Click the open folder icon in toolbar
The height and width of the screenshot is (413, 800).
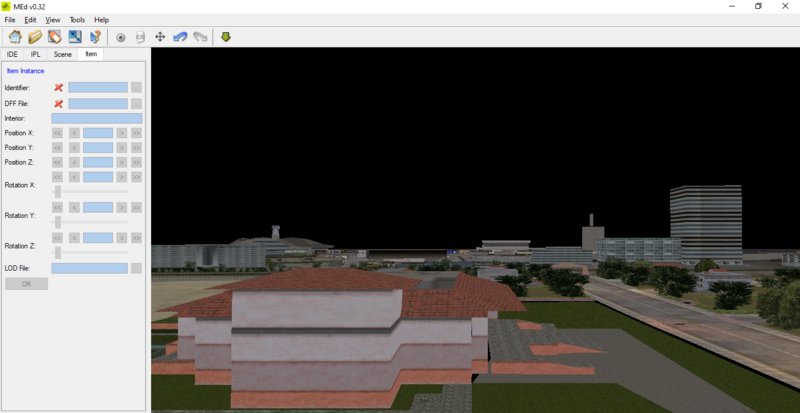pyautogui.click(x=35, y=37)
